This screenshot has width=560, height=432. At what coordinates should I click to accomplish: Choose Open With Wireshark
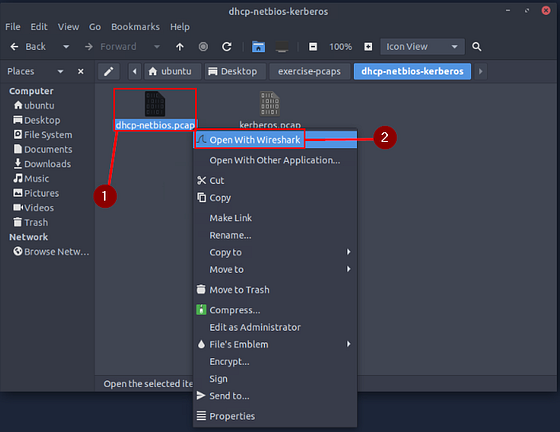[275, 140]
